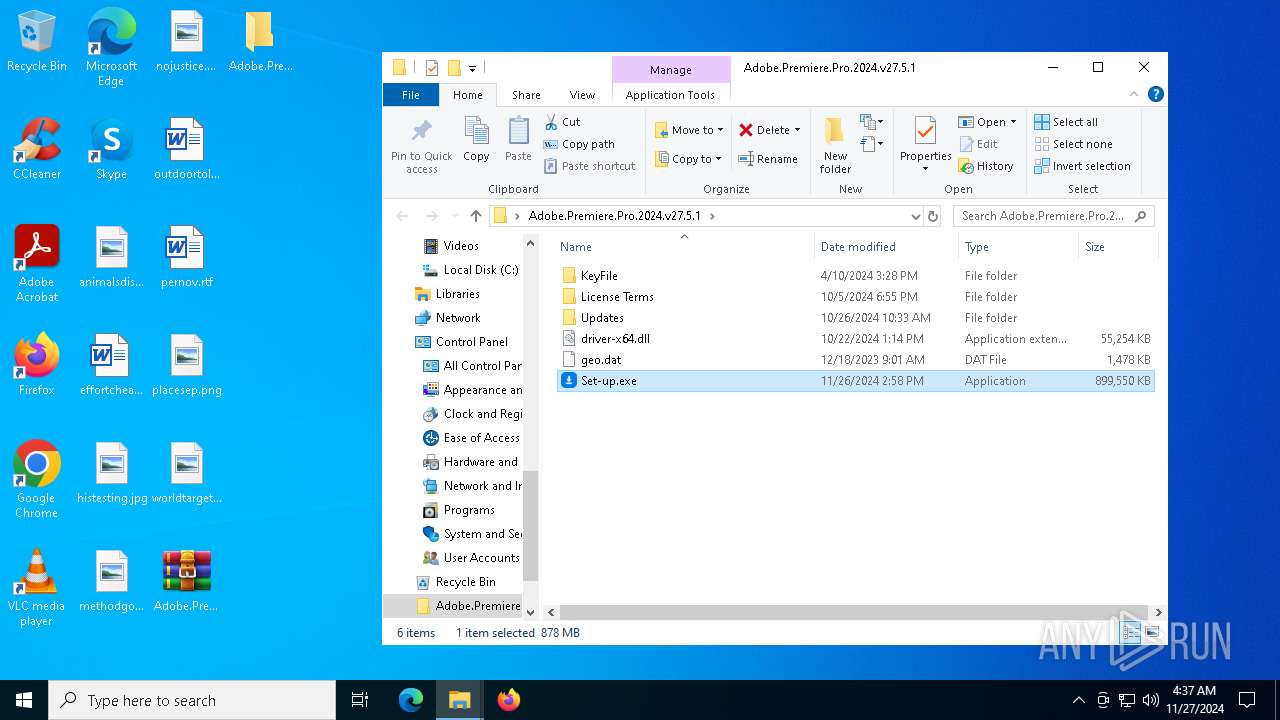The height and width of the screenshot is (720, 1280).
Task: Click Paste shortcut option
Action: point(589,166)
